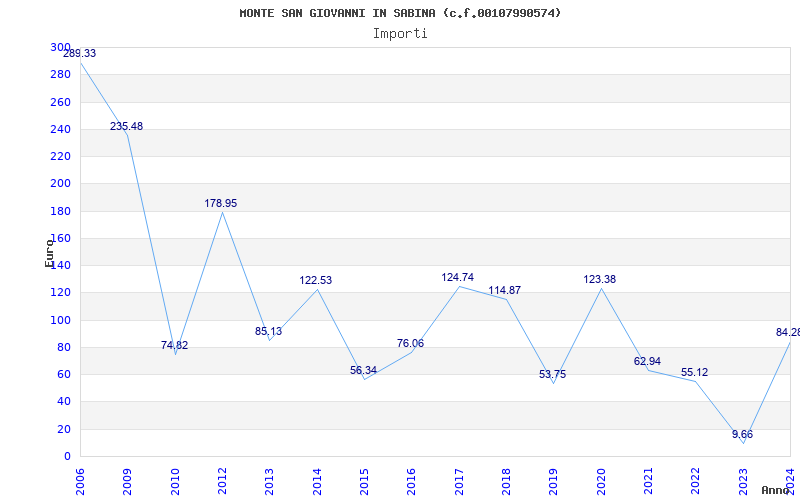Image resolution: width=800 pixels, height=500 pixels.
Task: Click the 178.95 peak value label
Action: (221, 203)
